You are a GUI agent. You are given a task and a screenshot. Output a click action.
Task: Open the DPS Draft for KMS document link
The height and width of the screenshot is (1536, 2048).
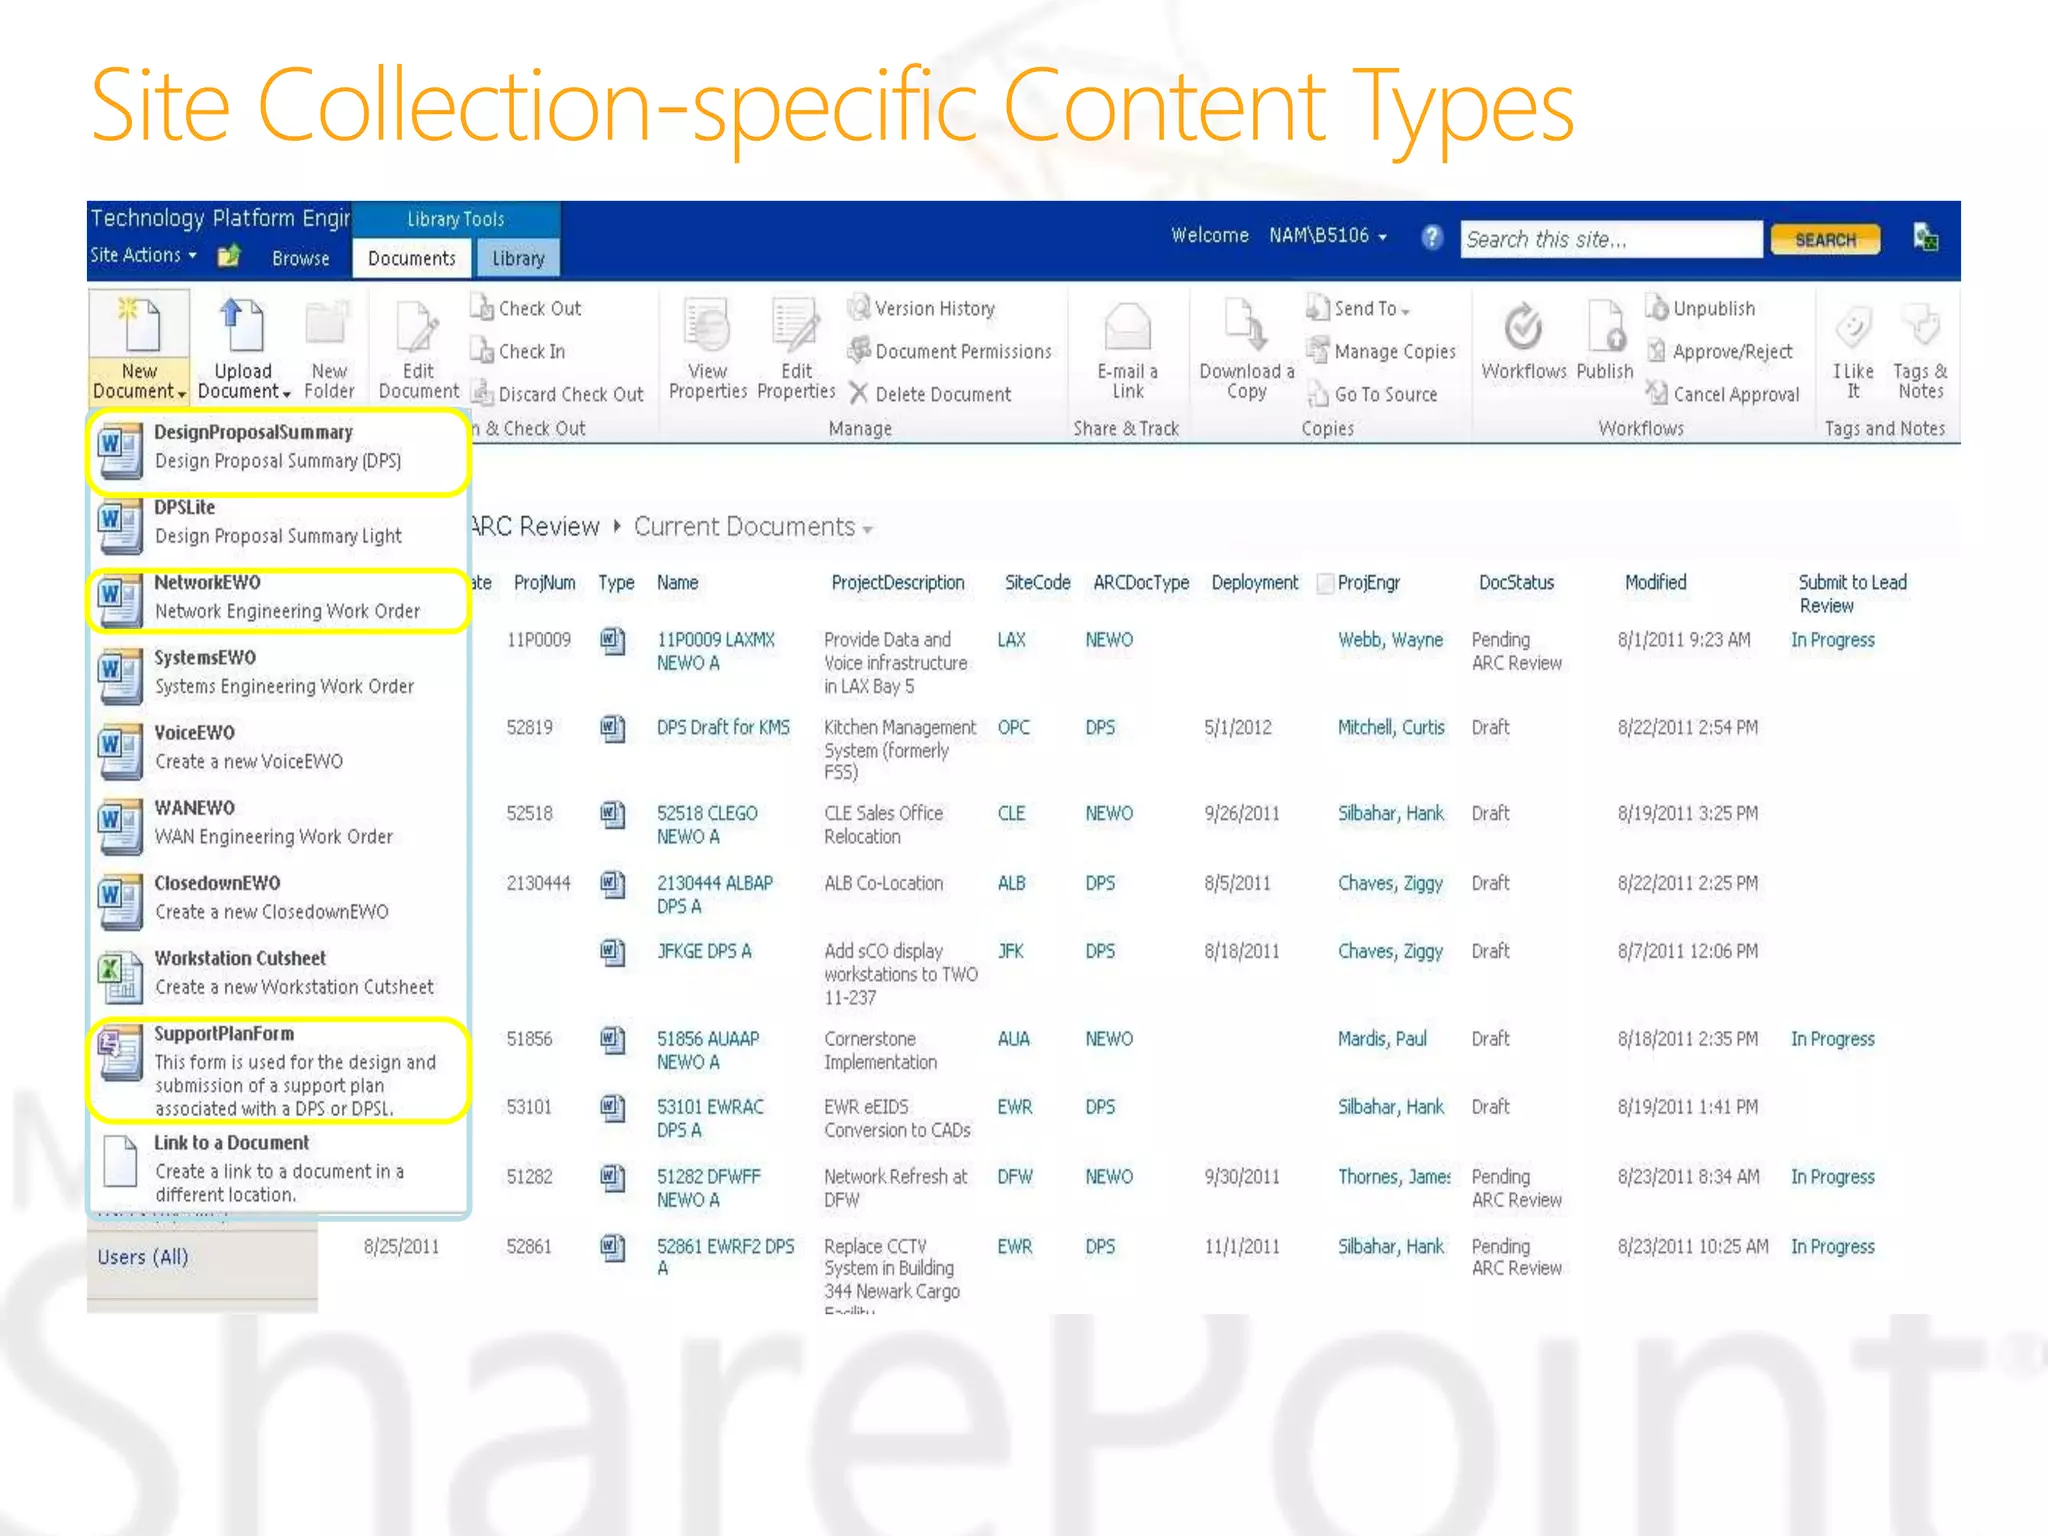click(722, 728)
